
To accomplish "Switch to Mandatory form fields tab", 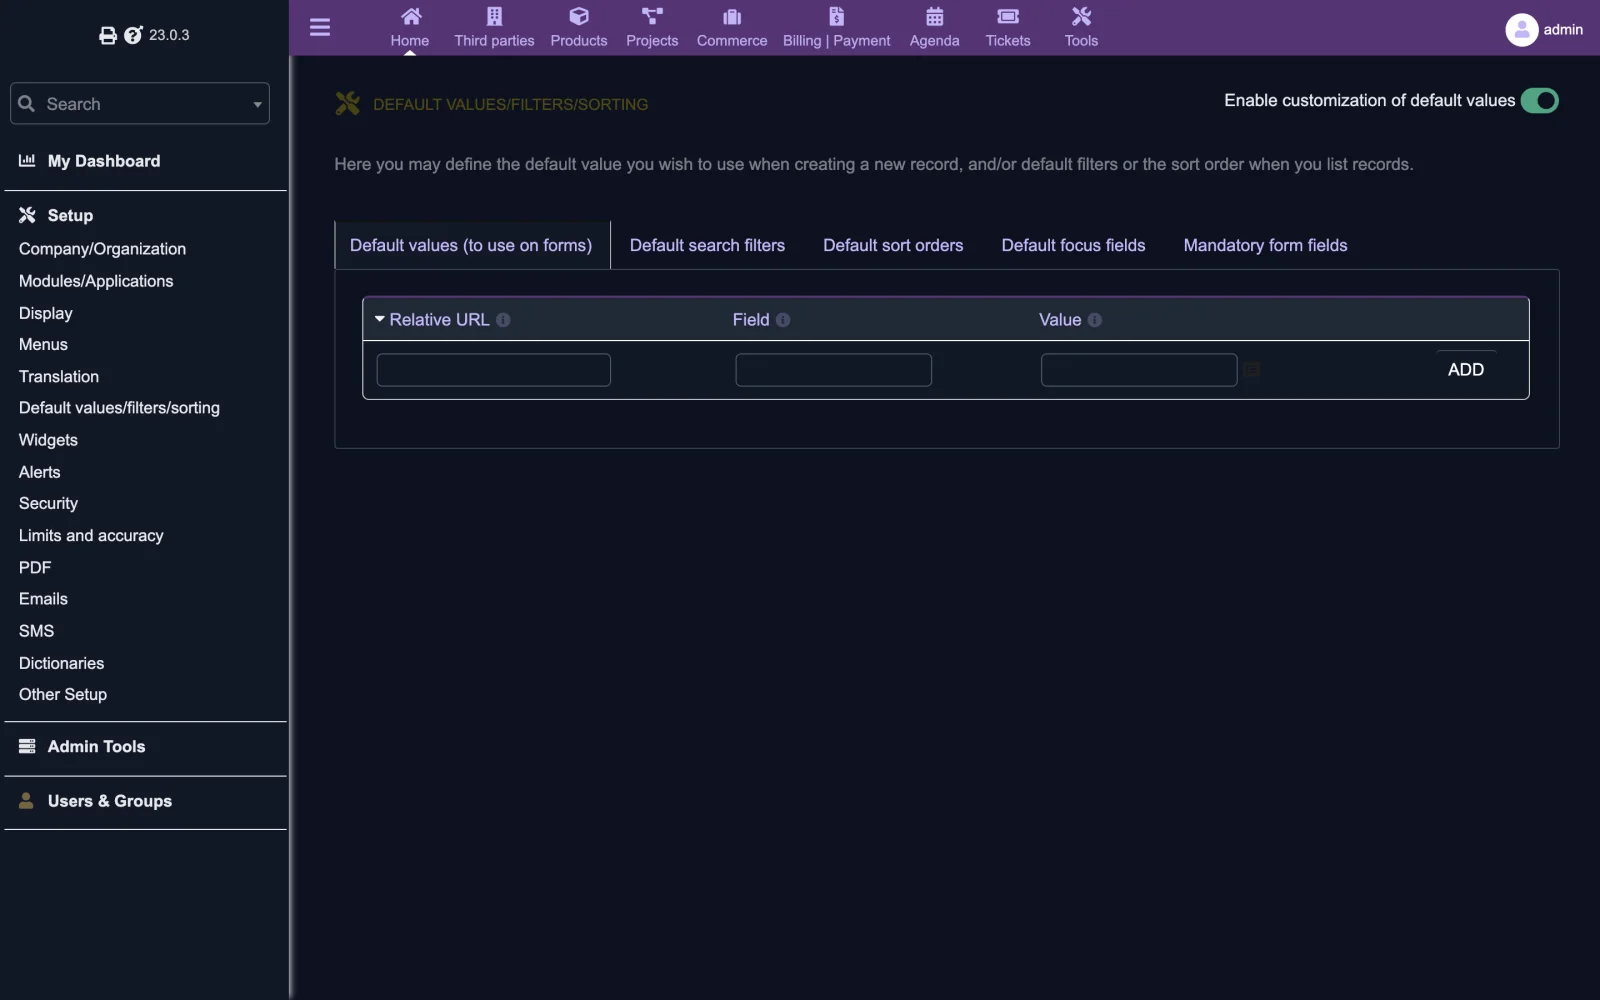I will (1265, 245).
